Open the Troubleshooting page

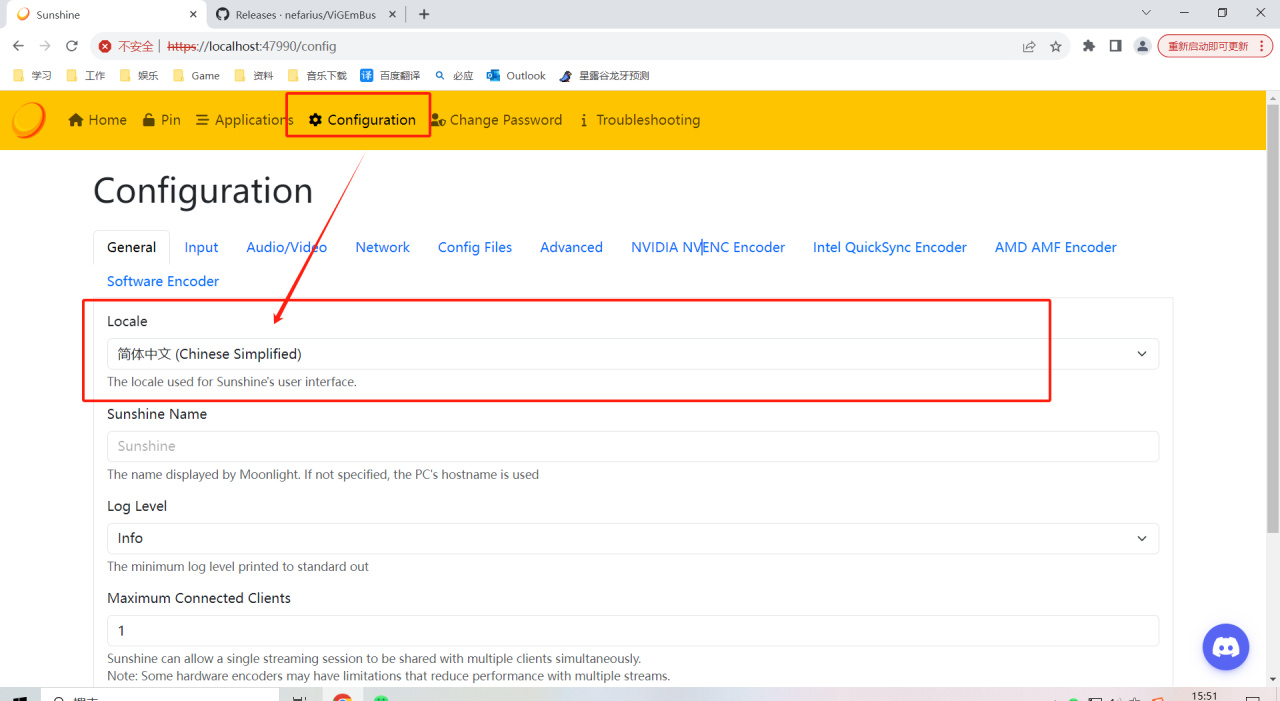[x=639, y=120]
